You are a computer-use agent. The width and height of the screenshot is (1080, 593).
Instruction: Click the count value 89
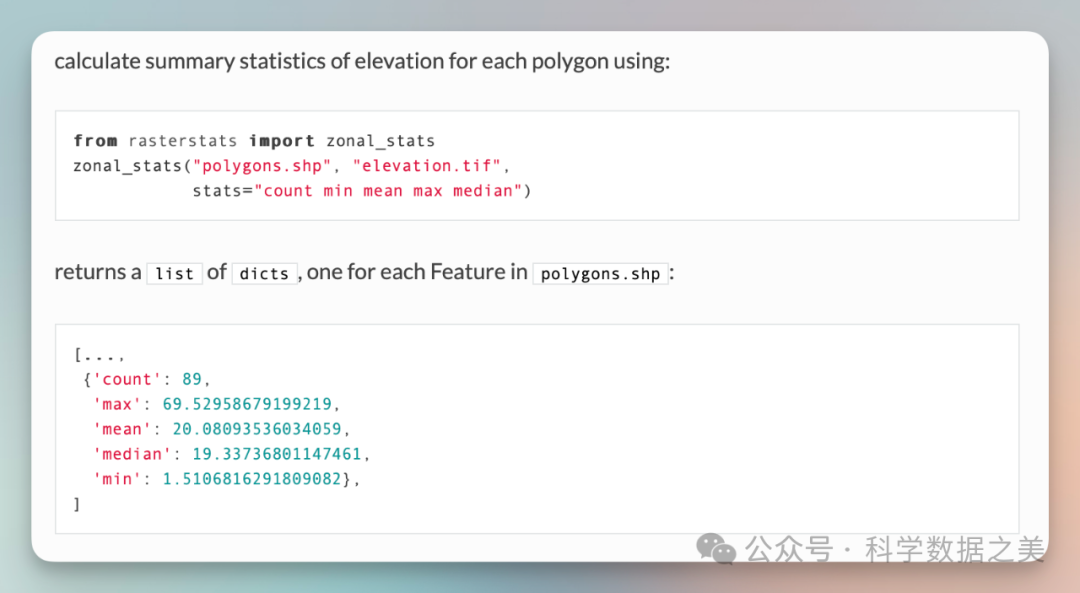pos(193,380)
